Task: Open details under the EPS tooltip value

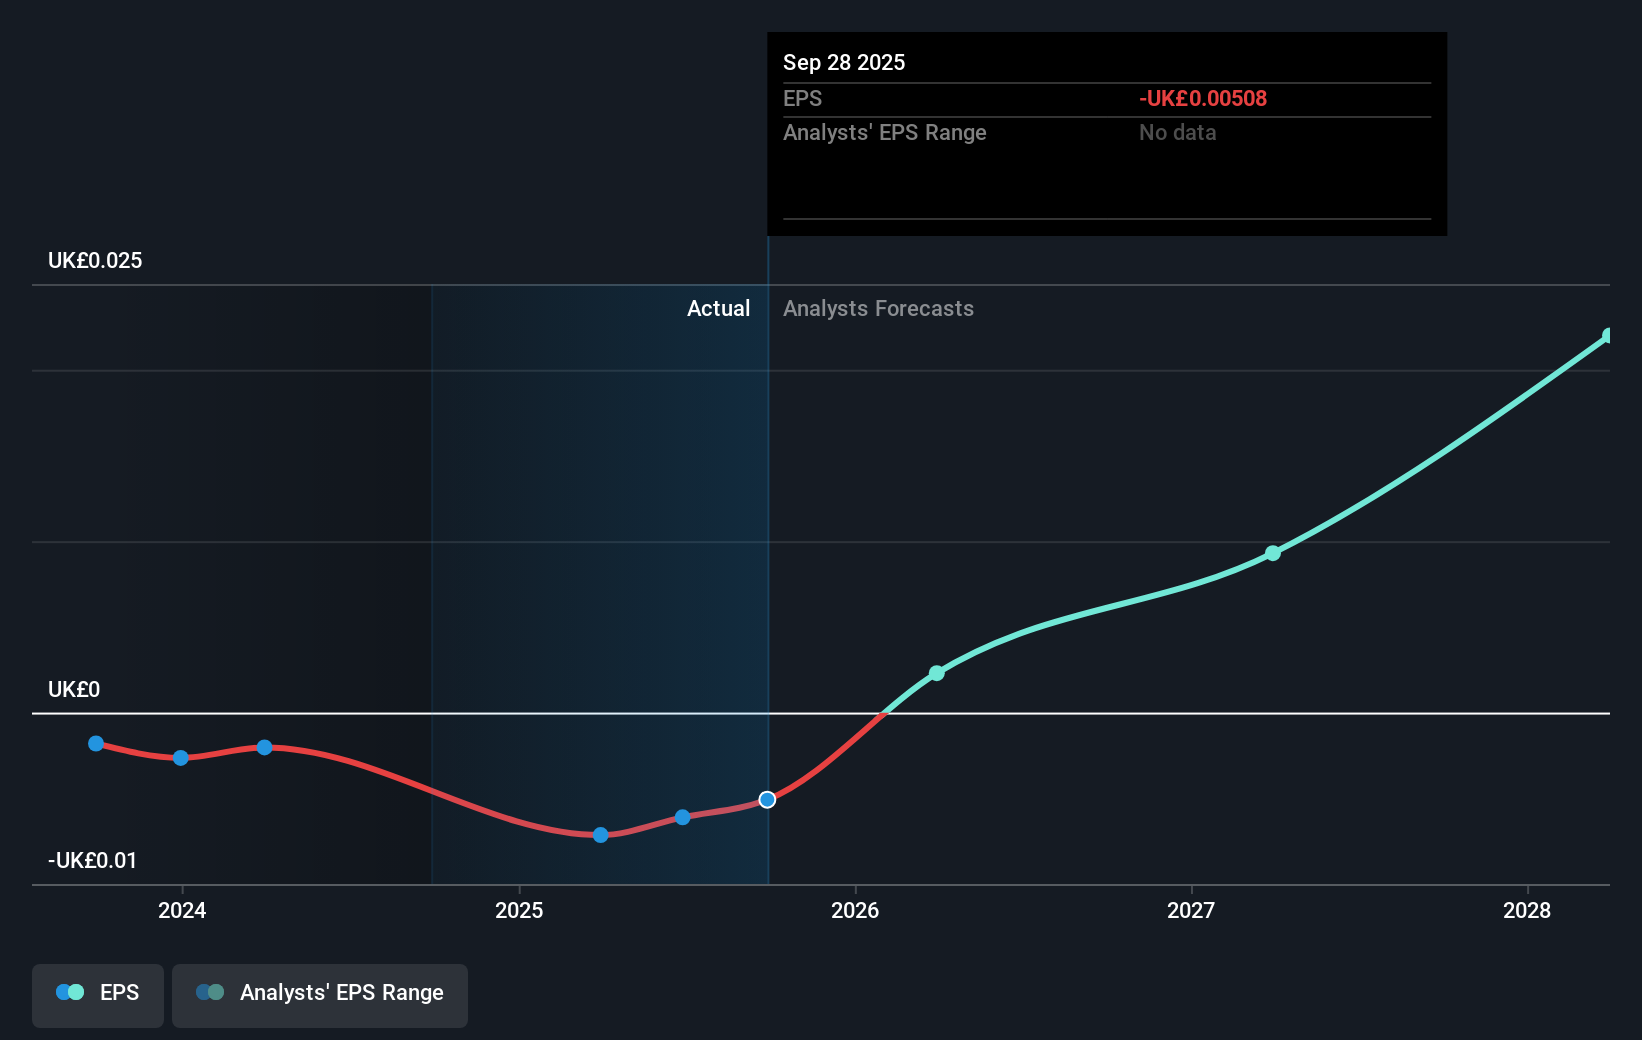Action: click(x=803, y=99)
